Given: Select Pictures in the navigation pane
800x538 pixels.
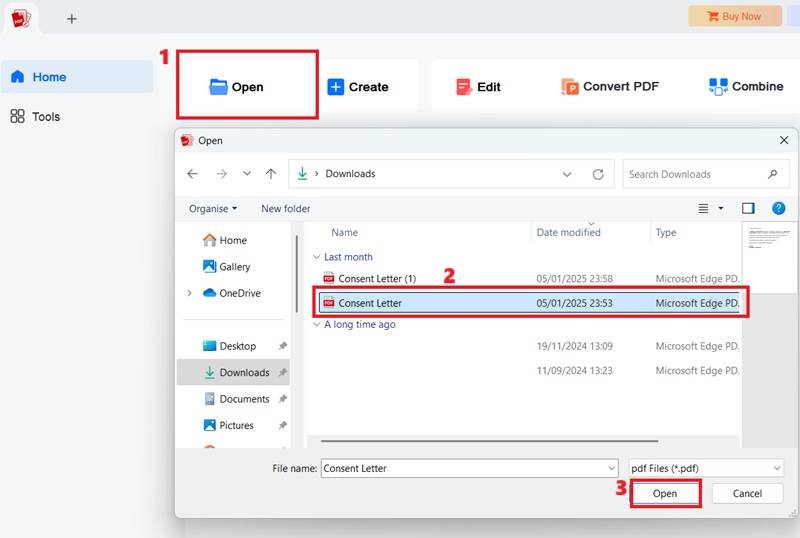Looking at the screenshot, I should coord(228,425).
